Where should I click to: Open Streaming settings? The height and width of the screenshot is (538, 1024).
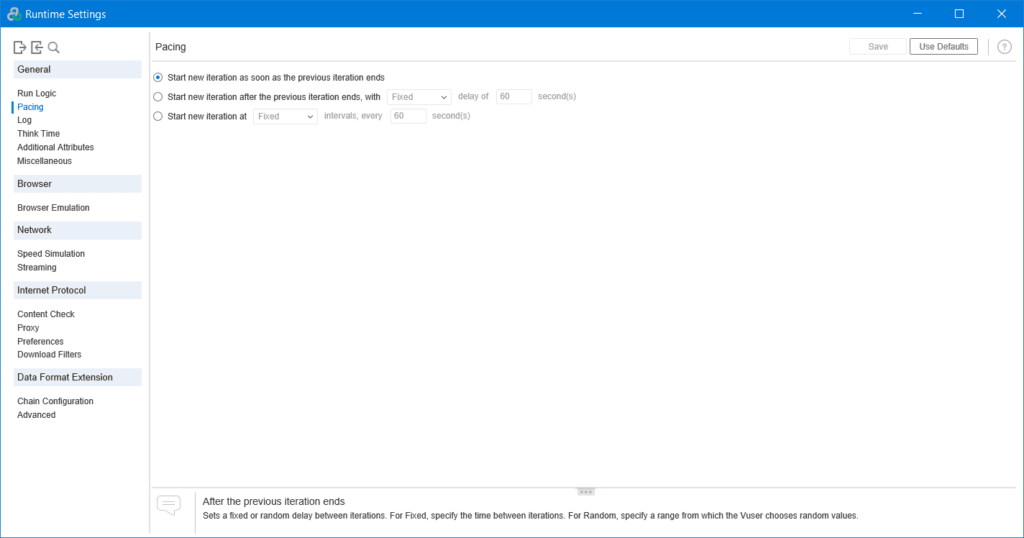click(x=37, y=267)
